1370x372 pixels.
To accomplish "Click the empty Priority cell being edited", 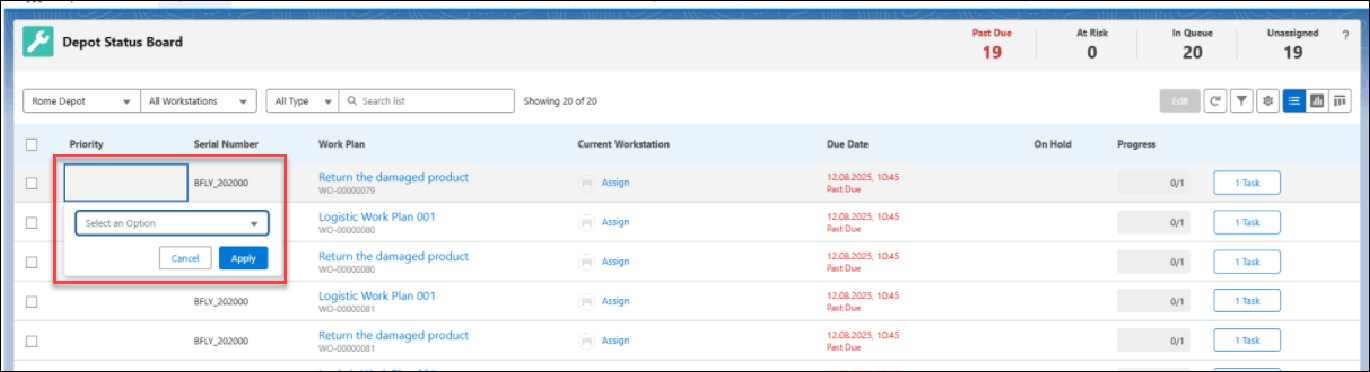I will tap(125, 183).
